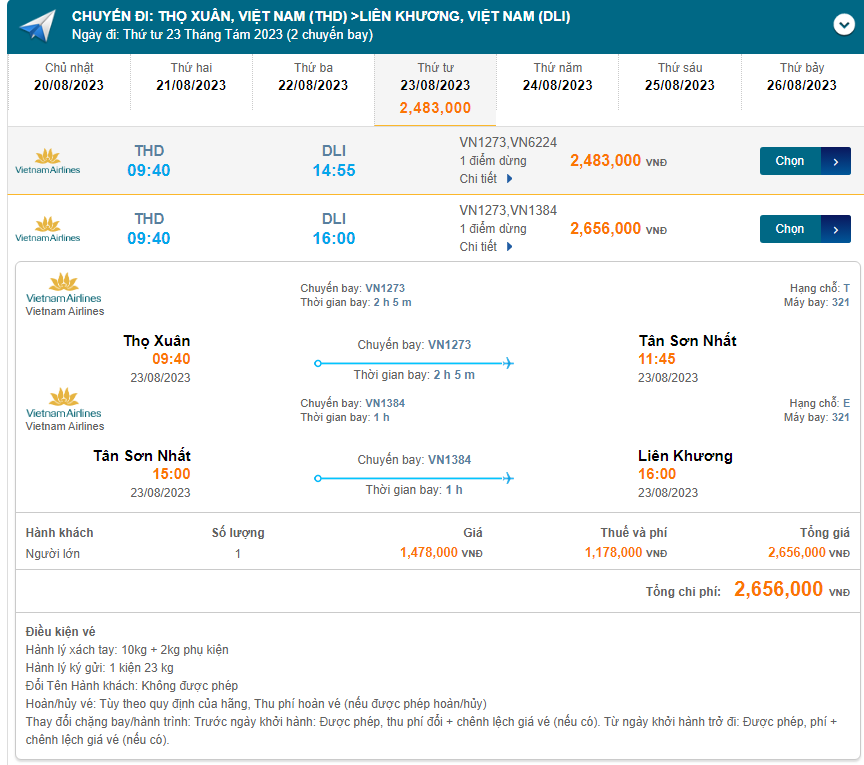Click the total cost 2,656,000 VND amount
Image resolution: width=864 pixels, height=765 pixels.
pyautogui.click(x=779, y=589)
